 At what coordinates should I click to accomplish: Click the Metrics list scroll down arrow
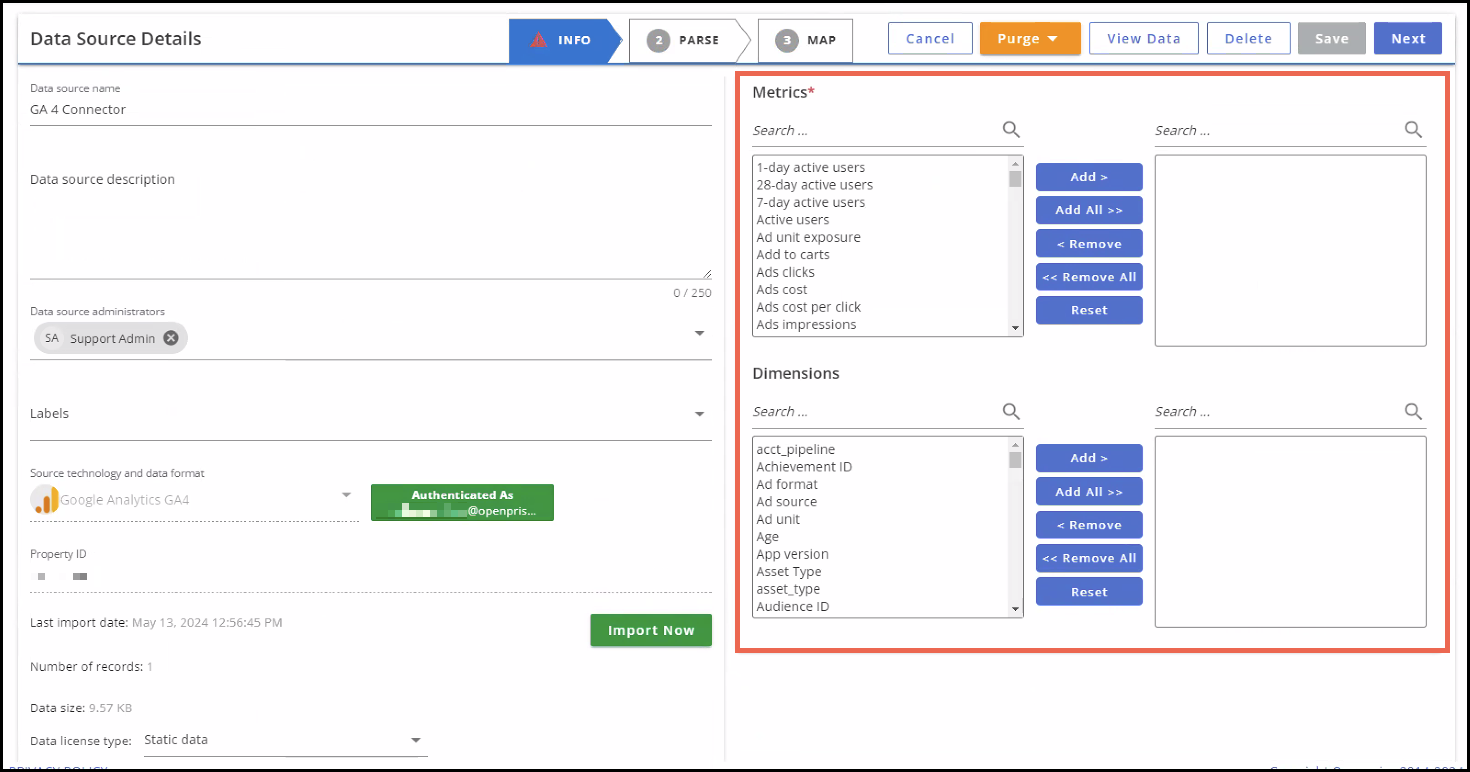coord(1015,328)
